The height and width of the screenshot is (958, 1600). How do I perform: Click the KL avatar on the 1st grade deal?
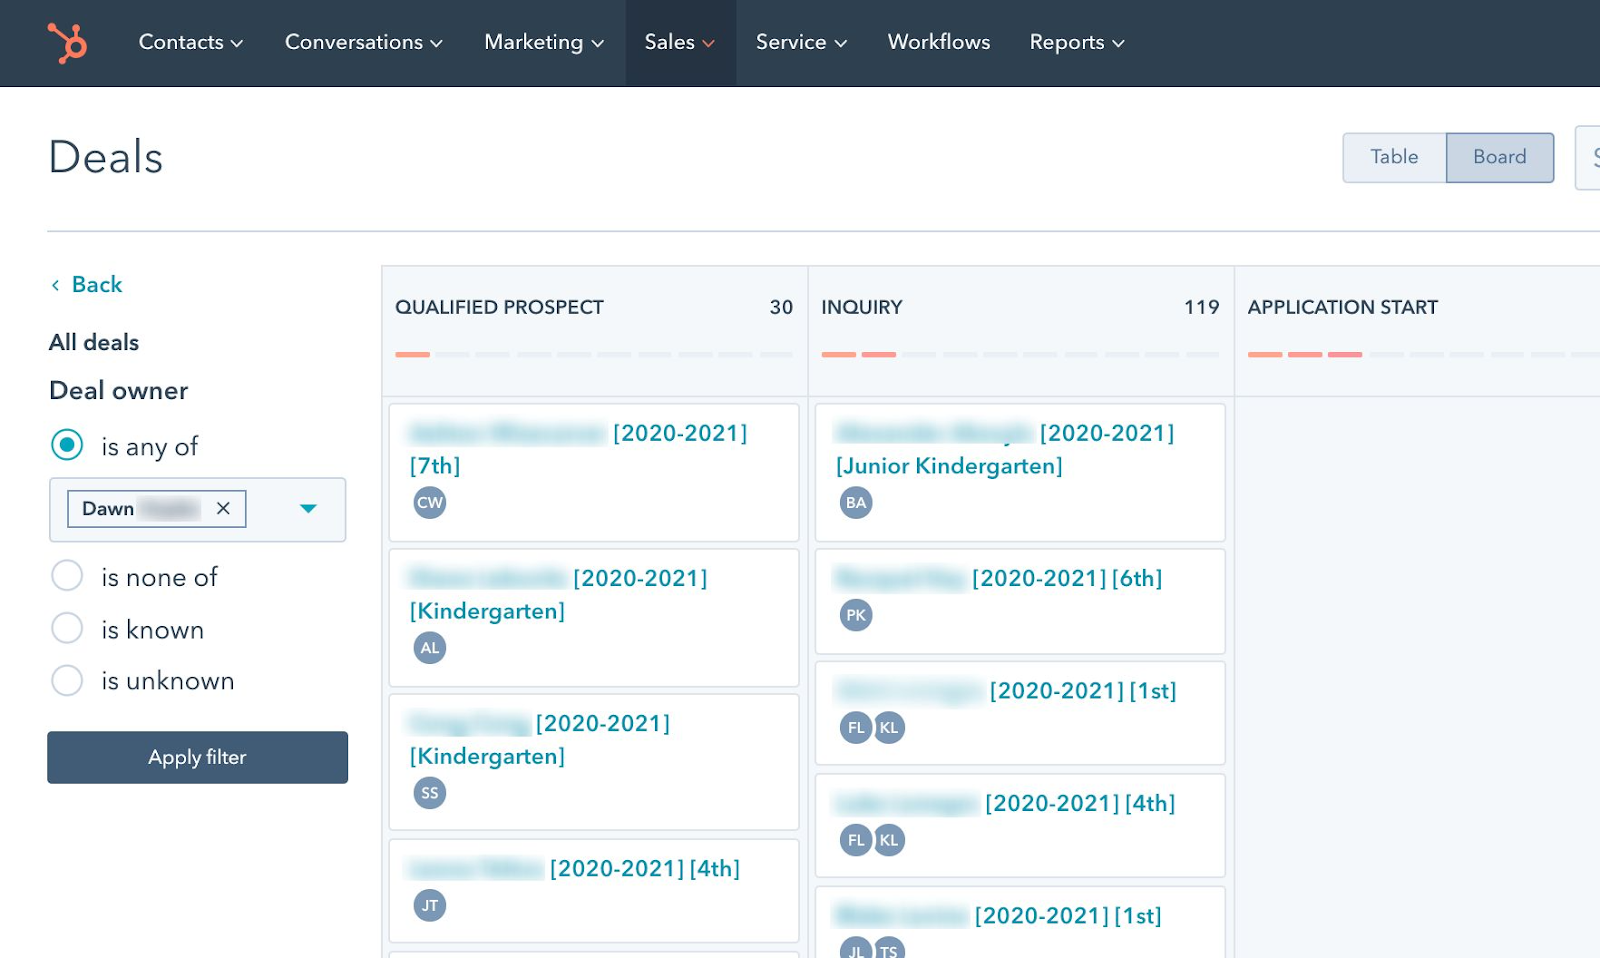889,727
